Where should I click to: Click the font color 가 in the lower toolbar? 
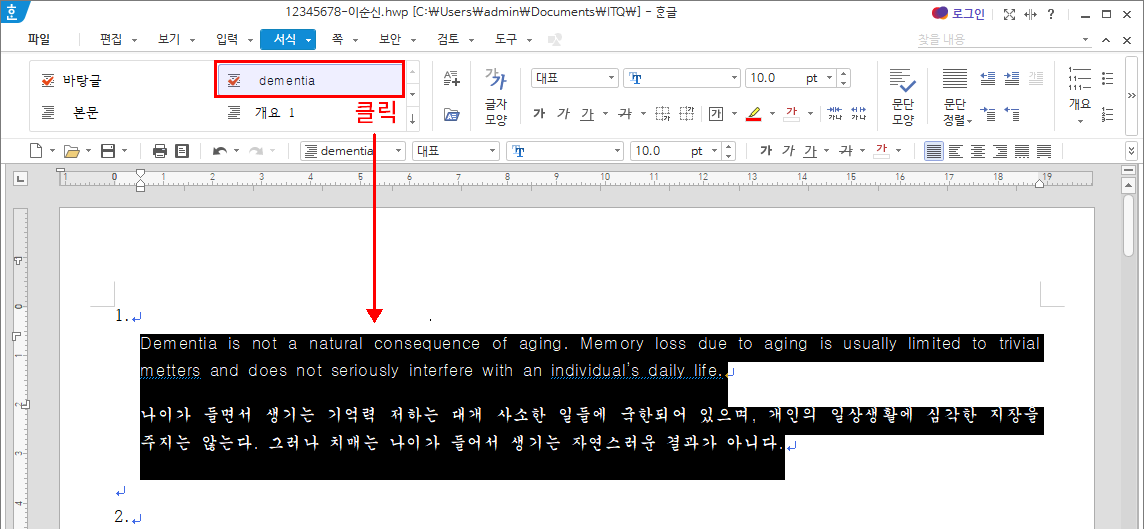click(x=882, y=151)
